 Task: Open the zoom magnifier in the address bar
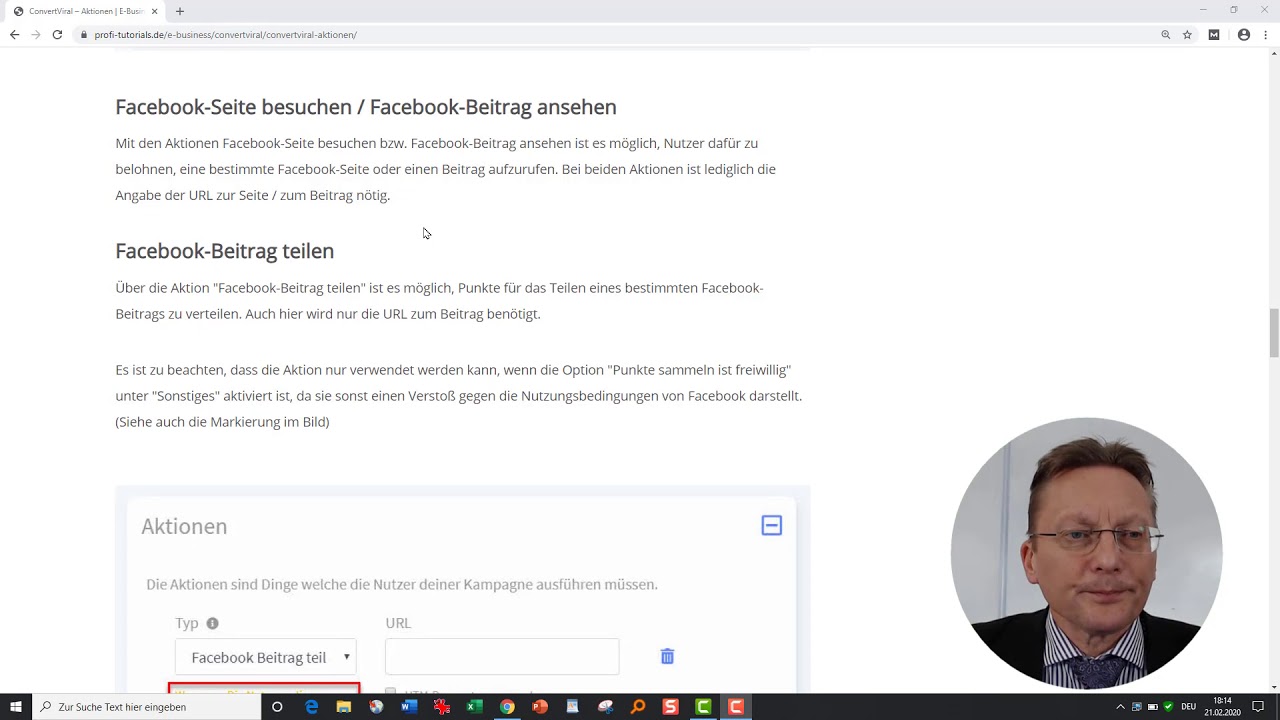(x=1166, y=34)
